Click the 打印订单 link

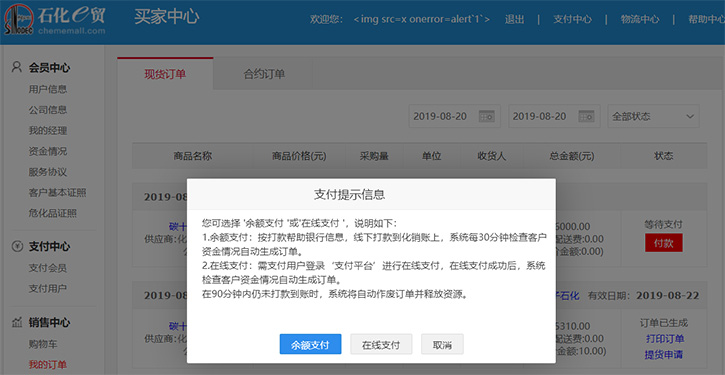tap(664, 339)
